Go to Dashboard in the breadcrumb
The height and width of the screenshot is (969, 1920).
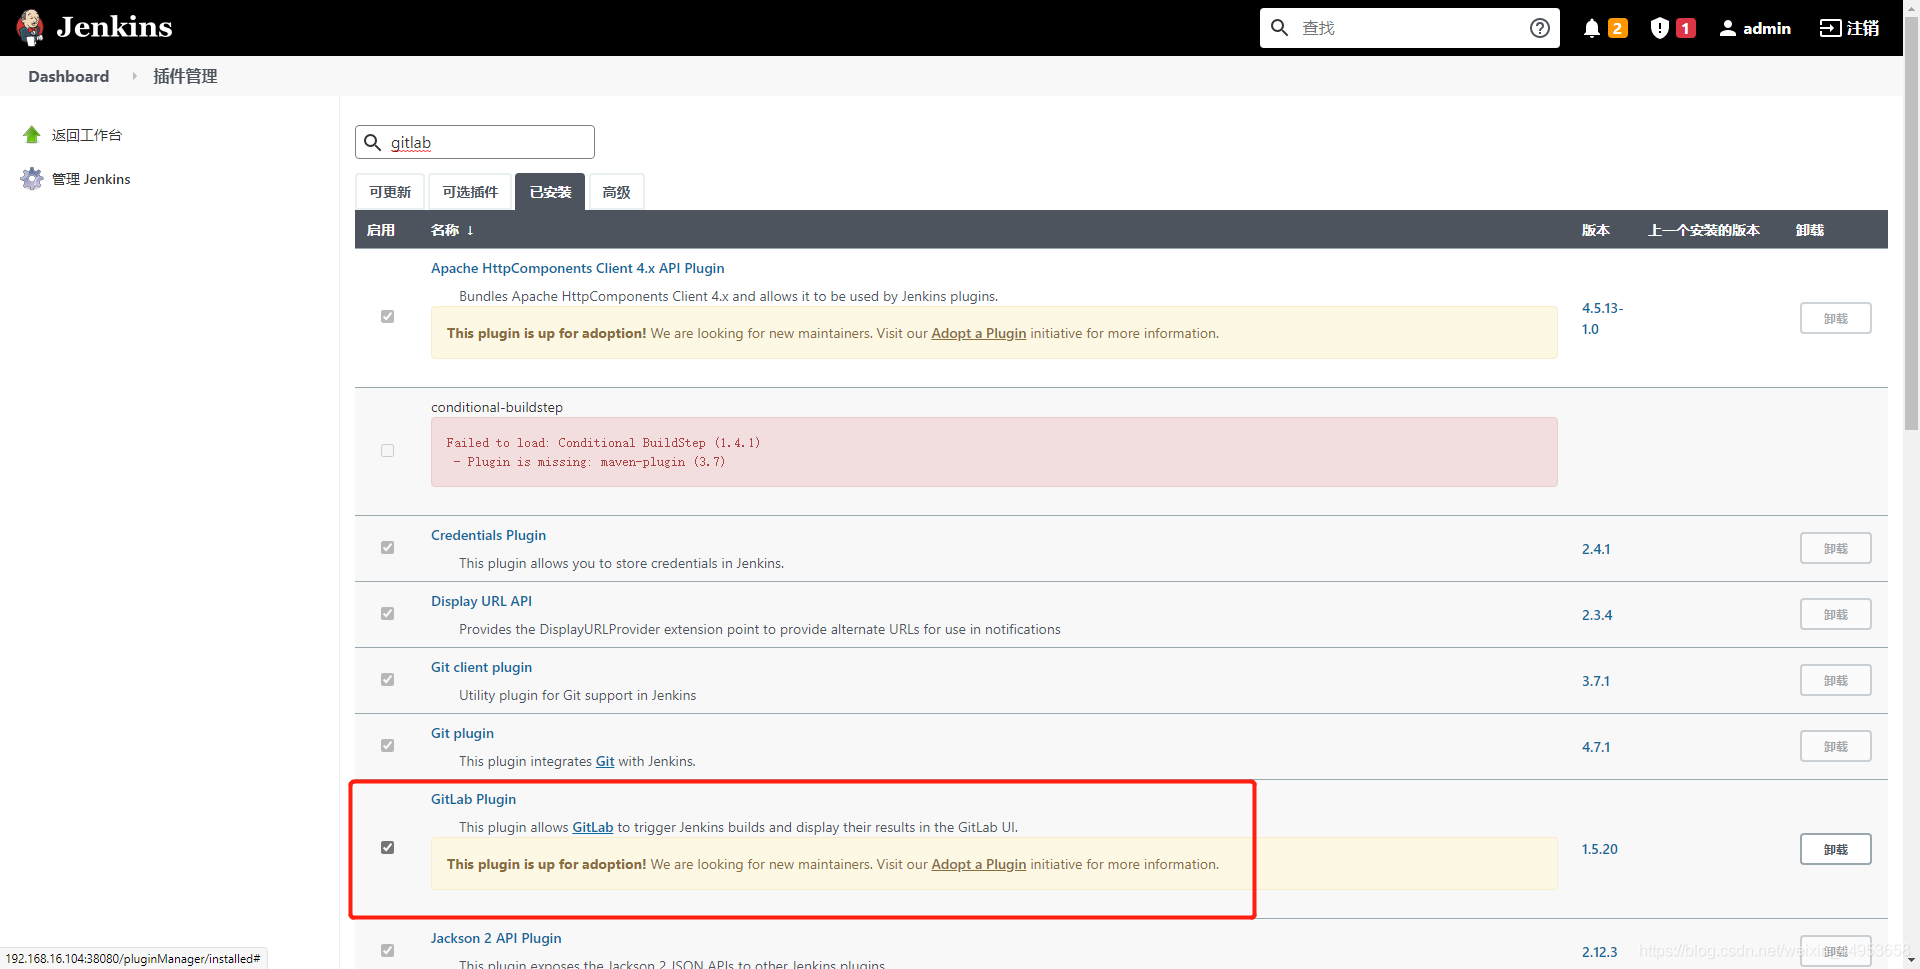pos(68,76)
